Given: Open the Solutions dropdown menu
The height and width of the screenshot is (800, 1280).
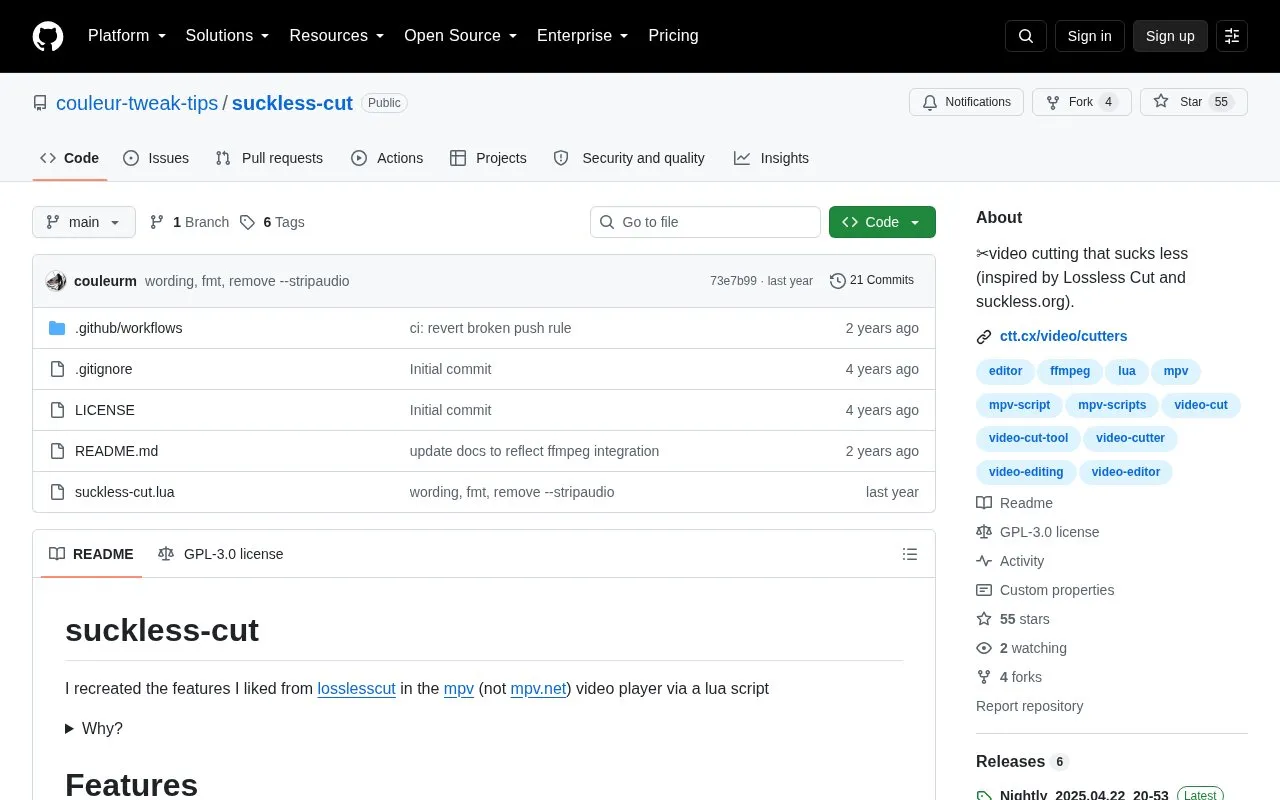Looking at the screenshot, I should [x=228, y=36].
